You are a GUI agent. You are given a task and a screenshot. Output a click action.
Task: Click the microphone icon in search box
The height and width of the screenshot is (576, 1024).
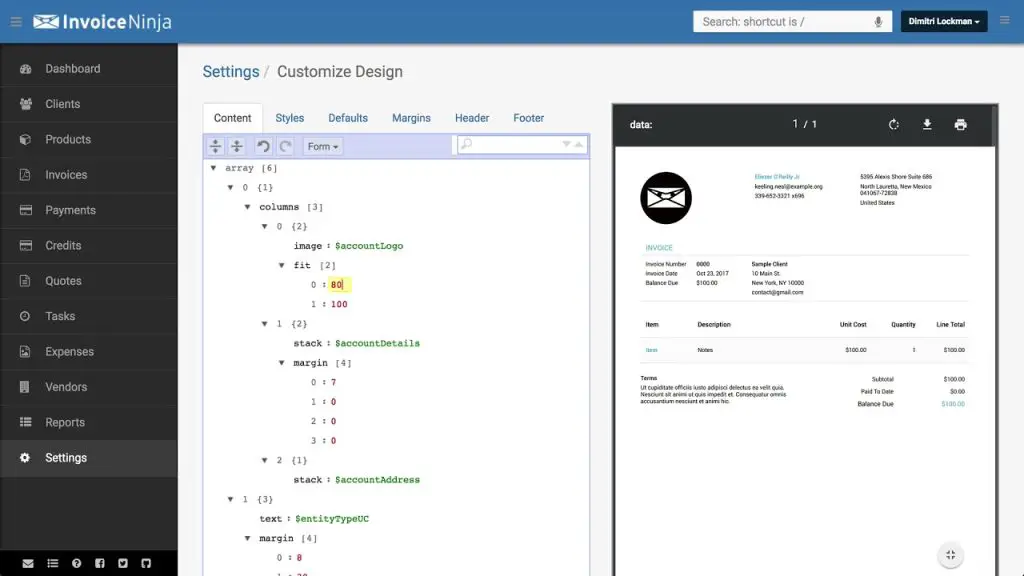[x=878, y=22]
